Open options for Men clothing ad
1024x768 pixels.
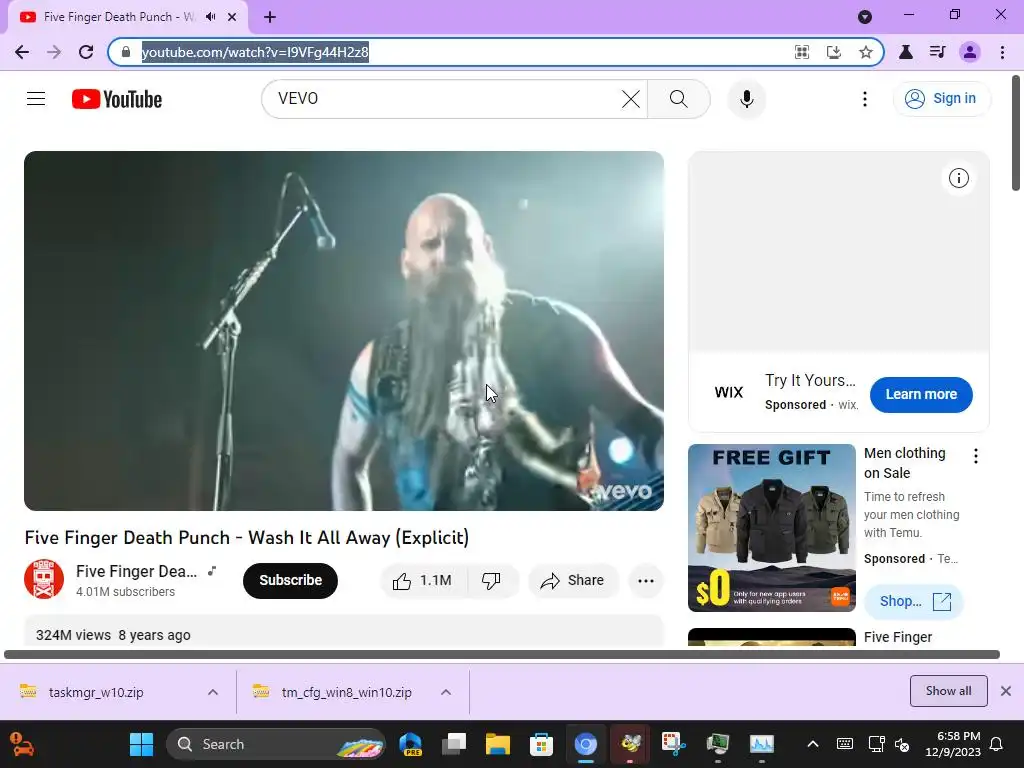(x=976, y=456)
